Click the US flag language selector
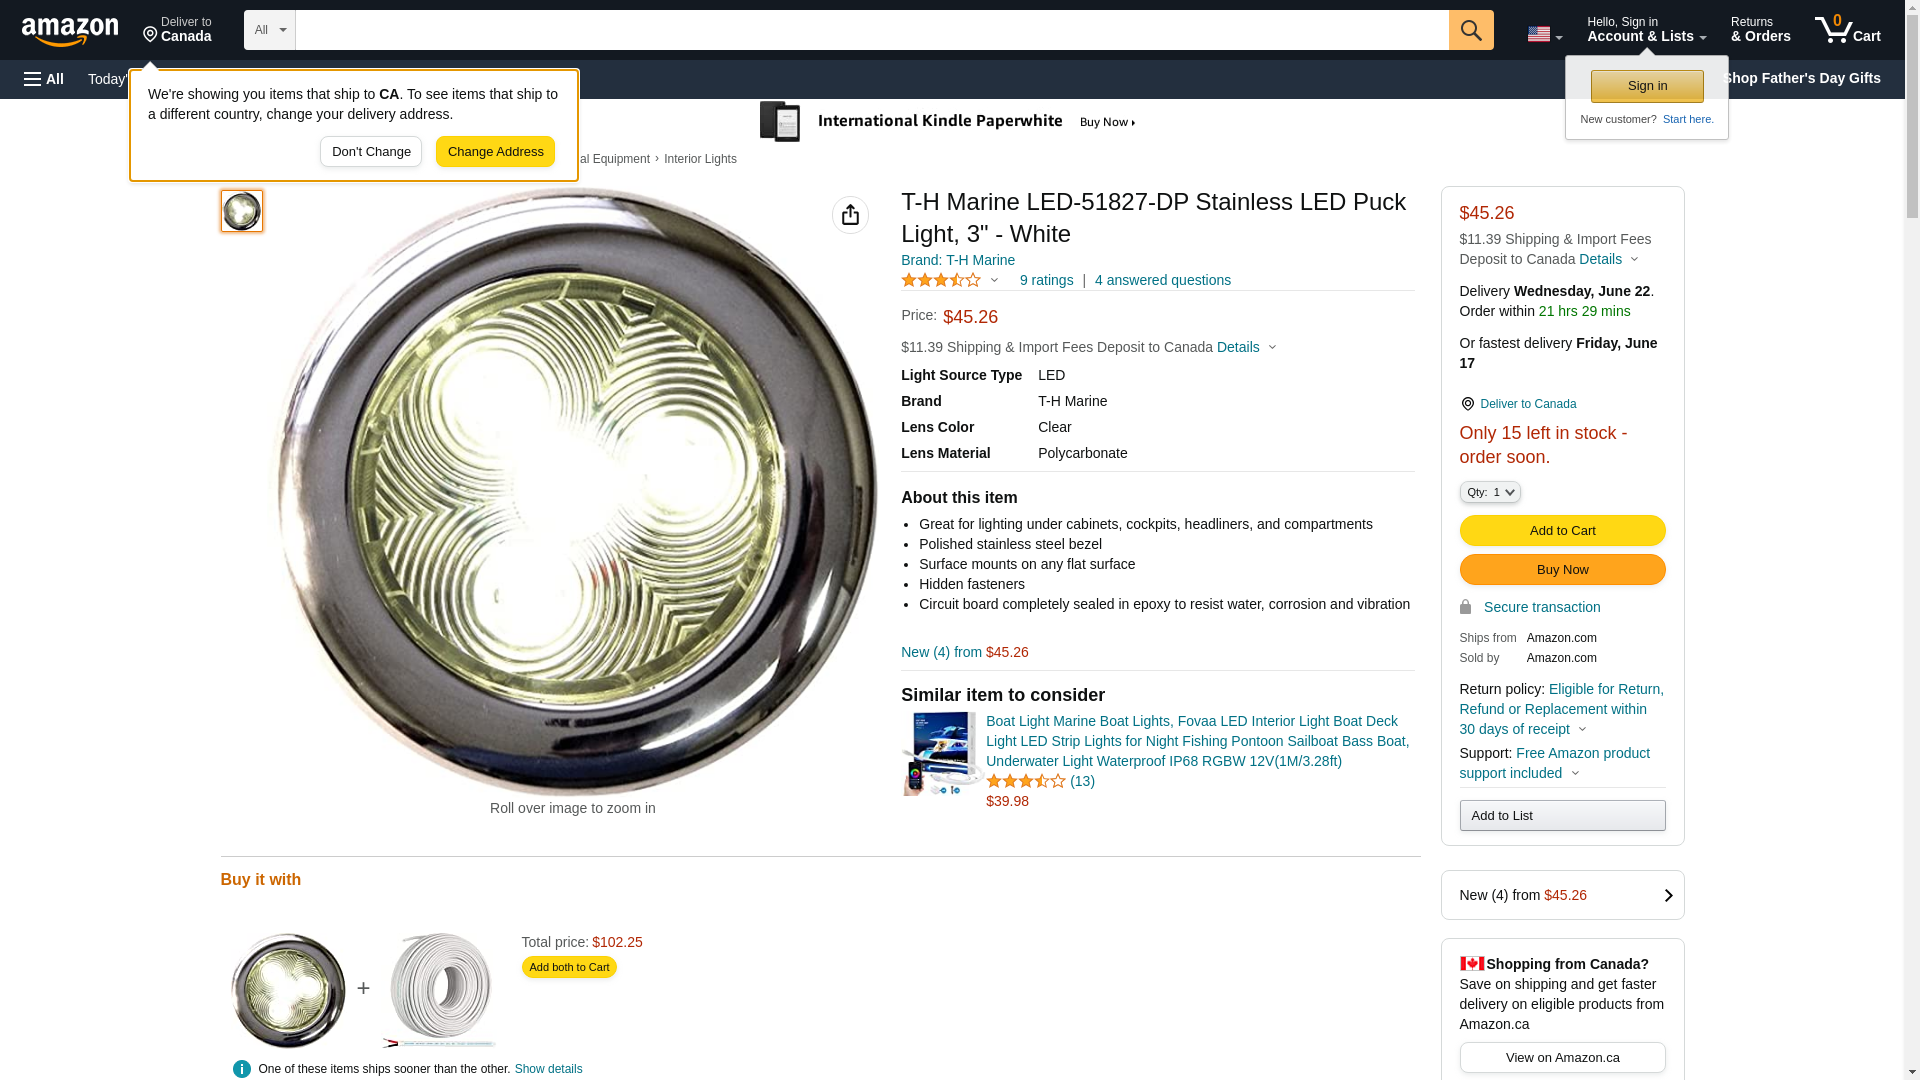The image size is (1920, 1080). [1543, 34]
